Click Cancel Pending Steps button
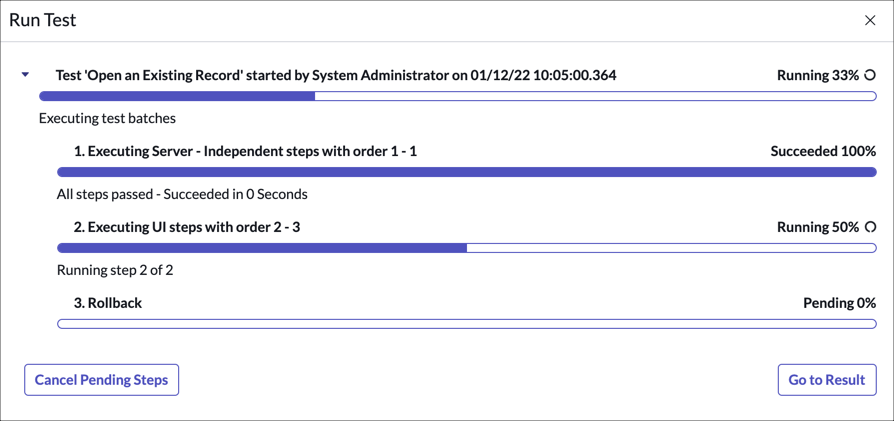 point(102,380)
